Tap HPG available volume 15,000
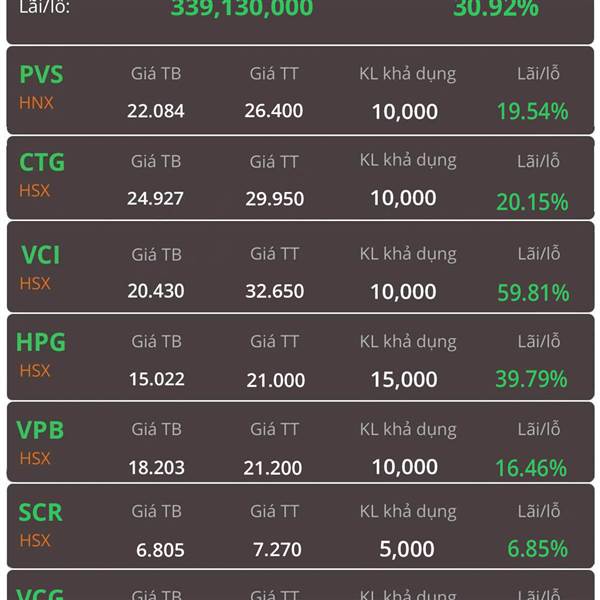Viewport: 600px width, 600px height. [404, 380]
